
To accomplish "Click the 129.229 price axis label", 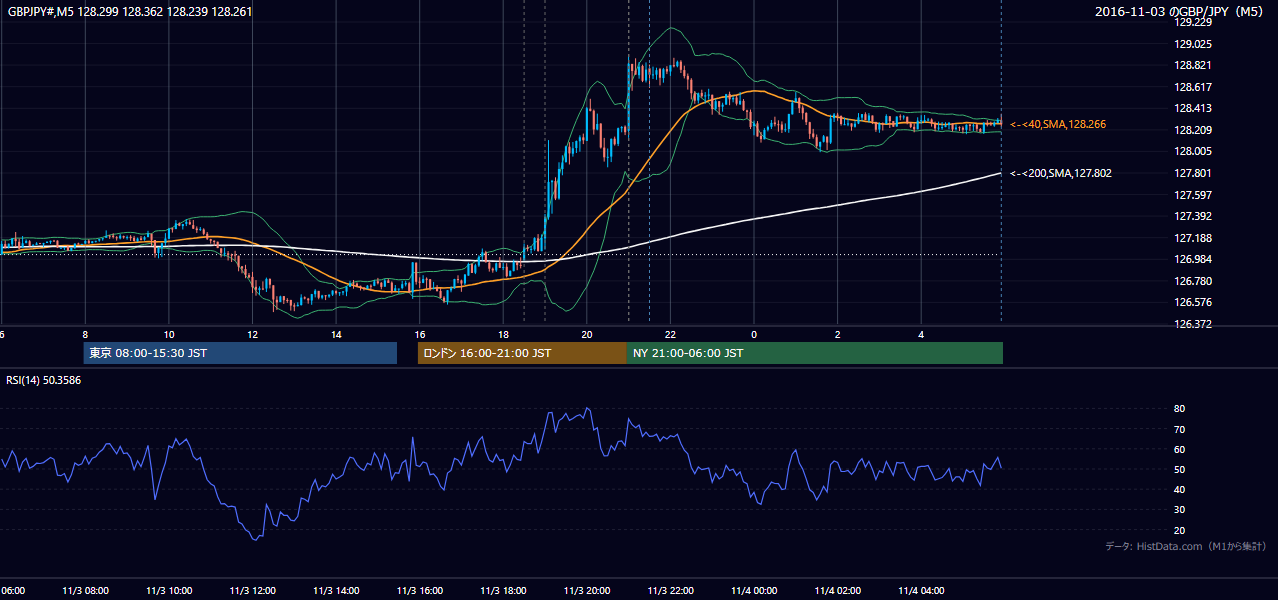I will click(x=1192, y=22).
